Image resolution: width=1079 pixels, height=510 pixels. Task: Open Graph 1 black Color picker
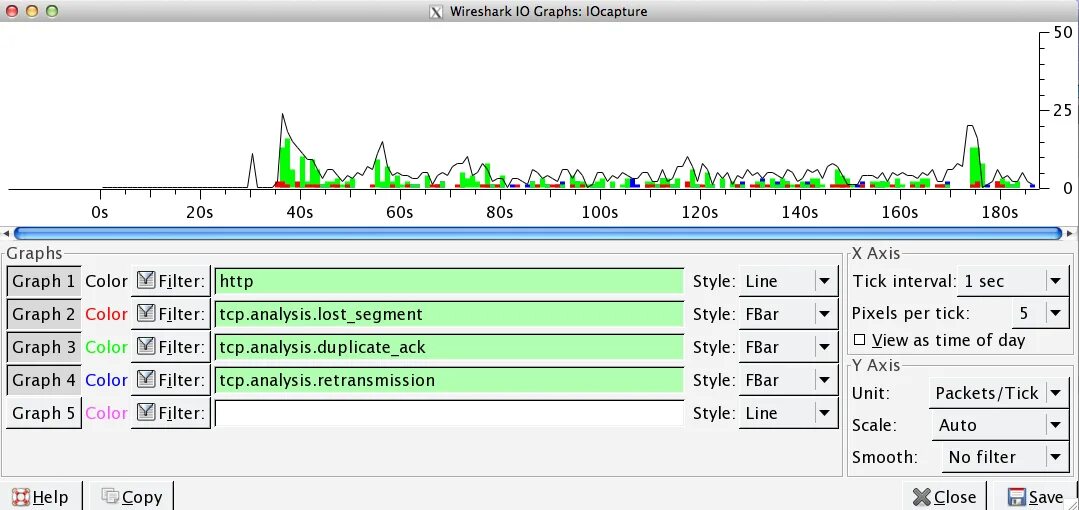point(106,281)
